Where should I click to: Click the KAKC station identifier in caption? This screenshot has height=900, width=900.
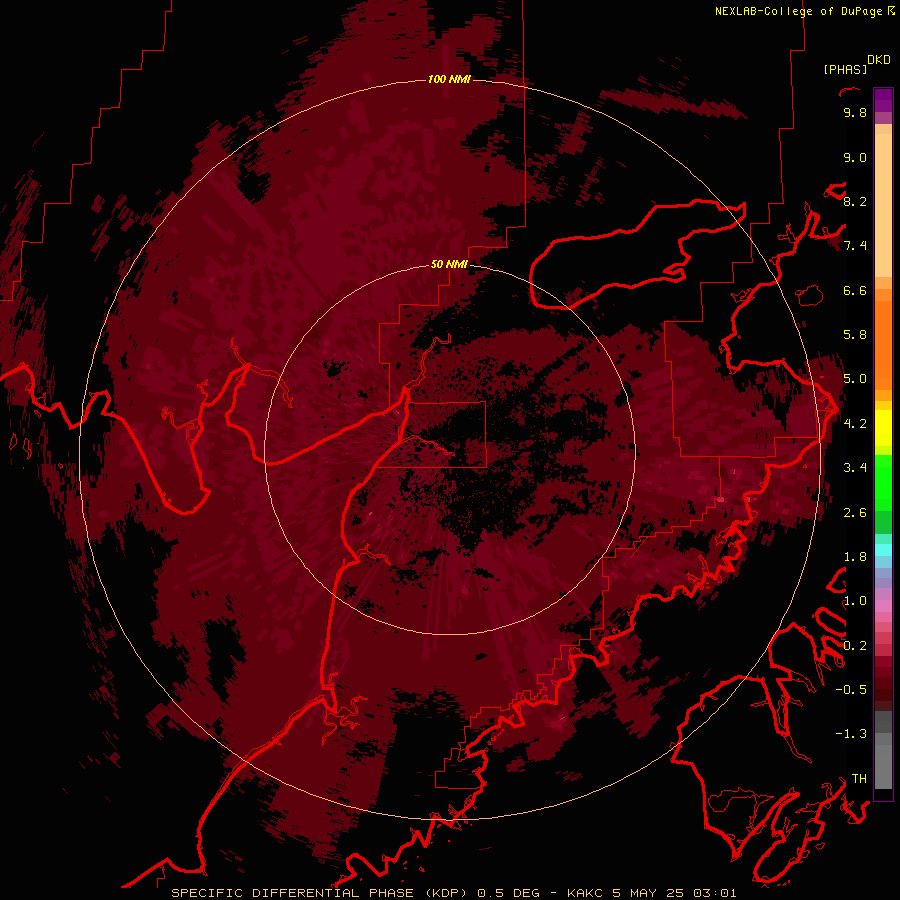coord(587,893)
